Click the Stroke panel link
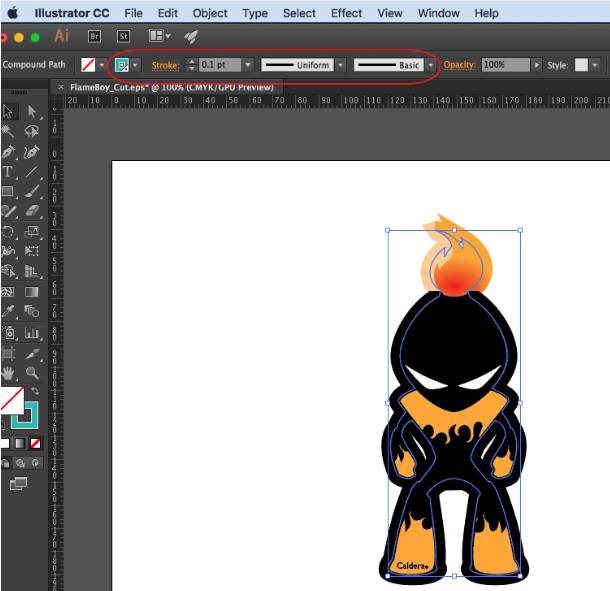 click(x=165, y=65)
